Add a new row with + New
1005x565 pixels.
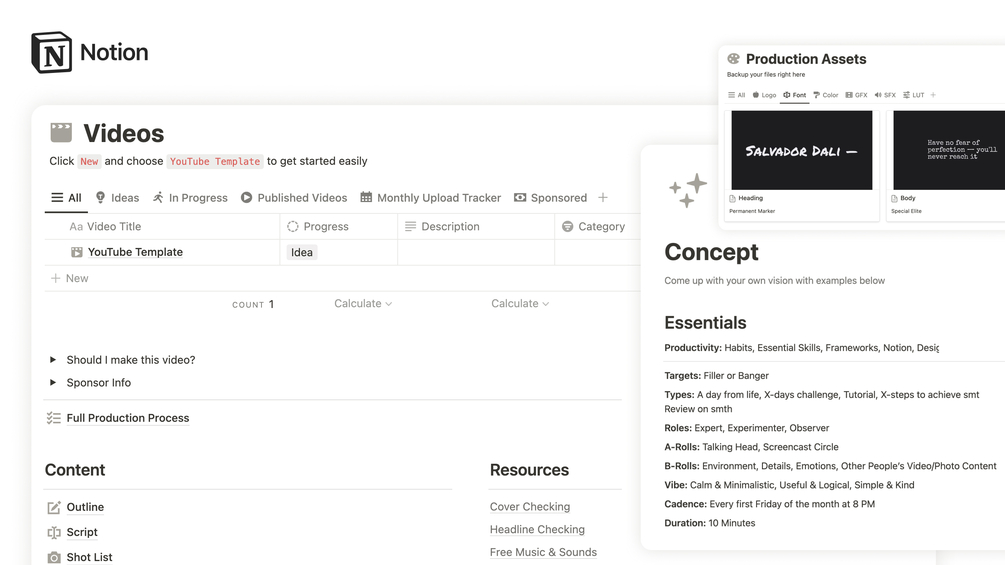[69, 279]
